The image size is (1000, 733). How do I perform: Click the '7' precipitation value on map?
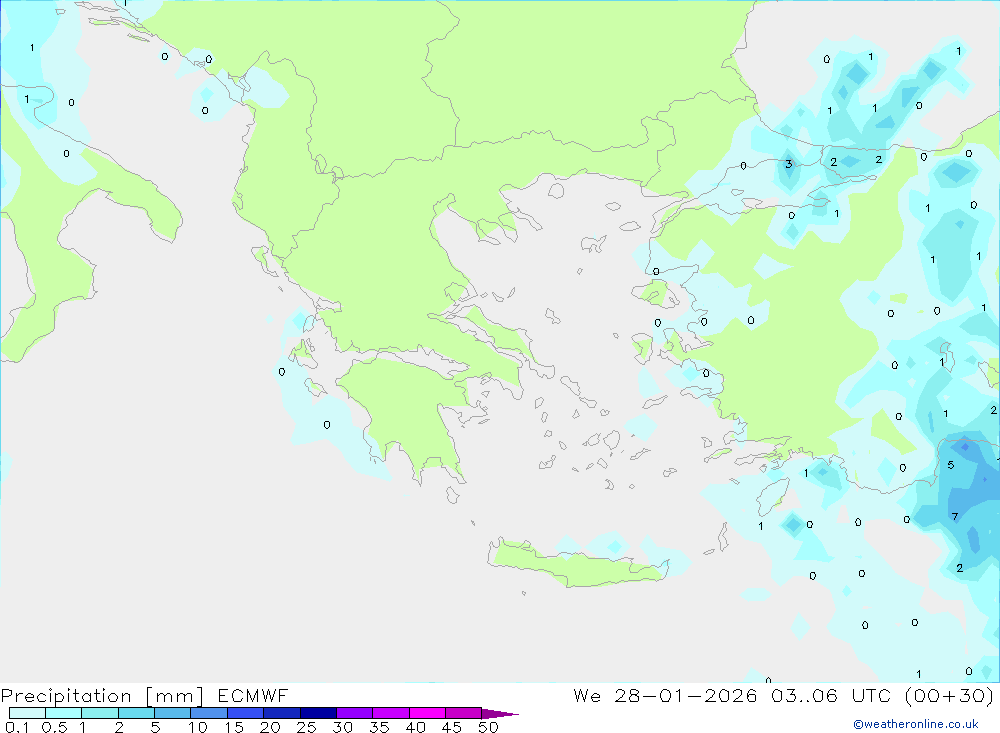(x=954, y=517)
